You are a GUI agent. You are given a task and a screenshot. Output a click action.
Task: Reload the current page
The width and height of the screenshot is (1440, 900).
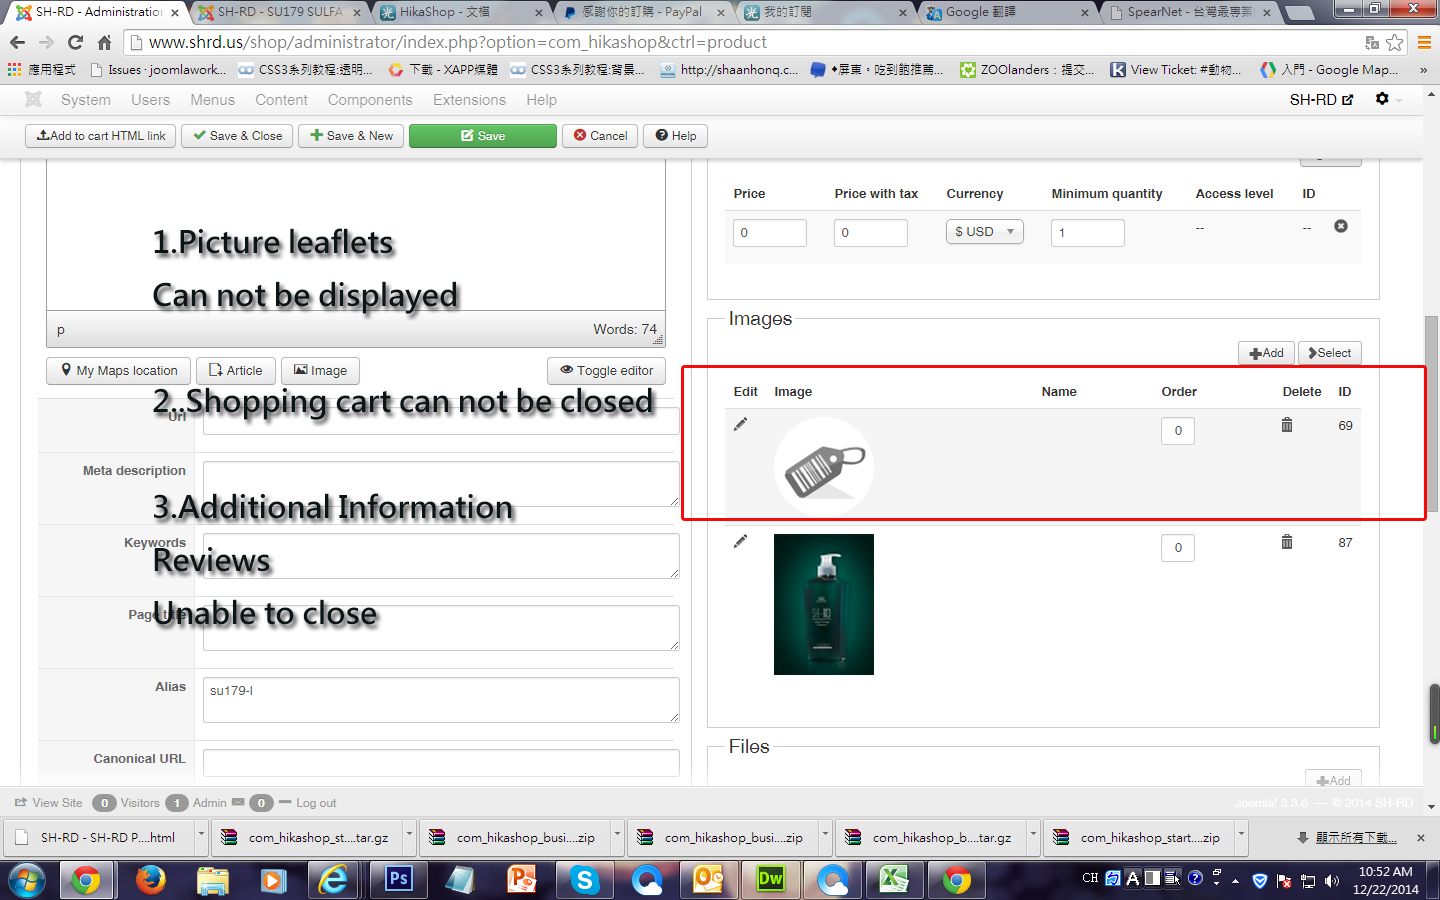[75, 42]
